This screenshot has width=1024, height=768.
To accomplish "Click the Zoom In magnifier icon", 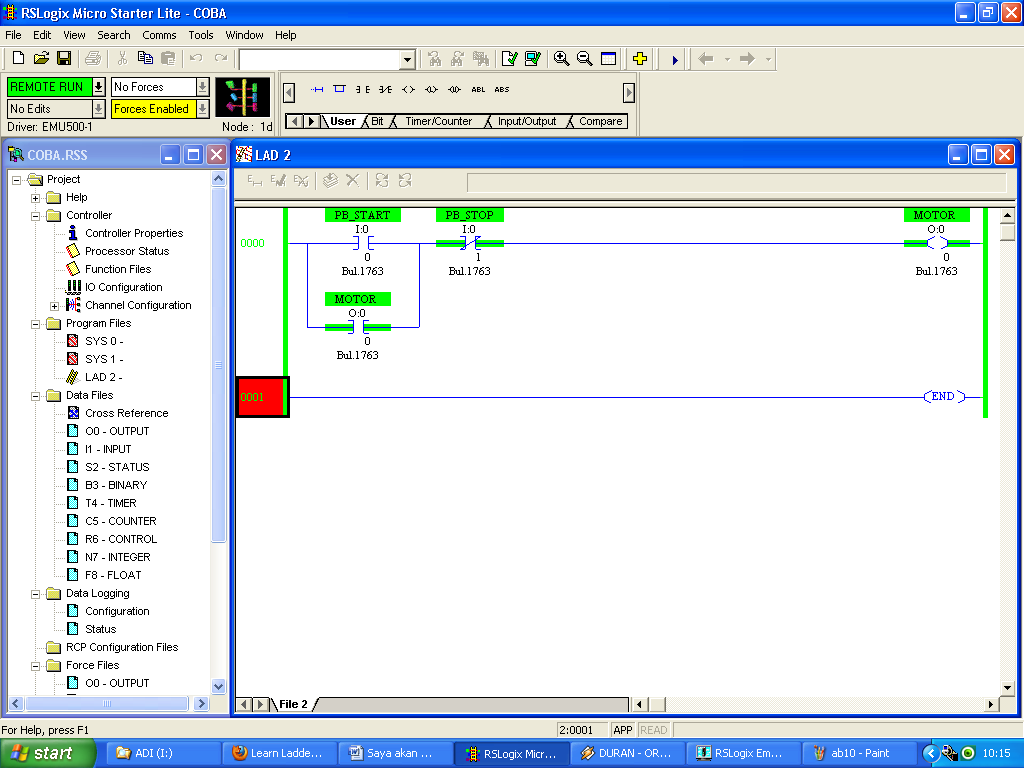I will tap(561, 58).
